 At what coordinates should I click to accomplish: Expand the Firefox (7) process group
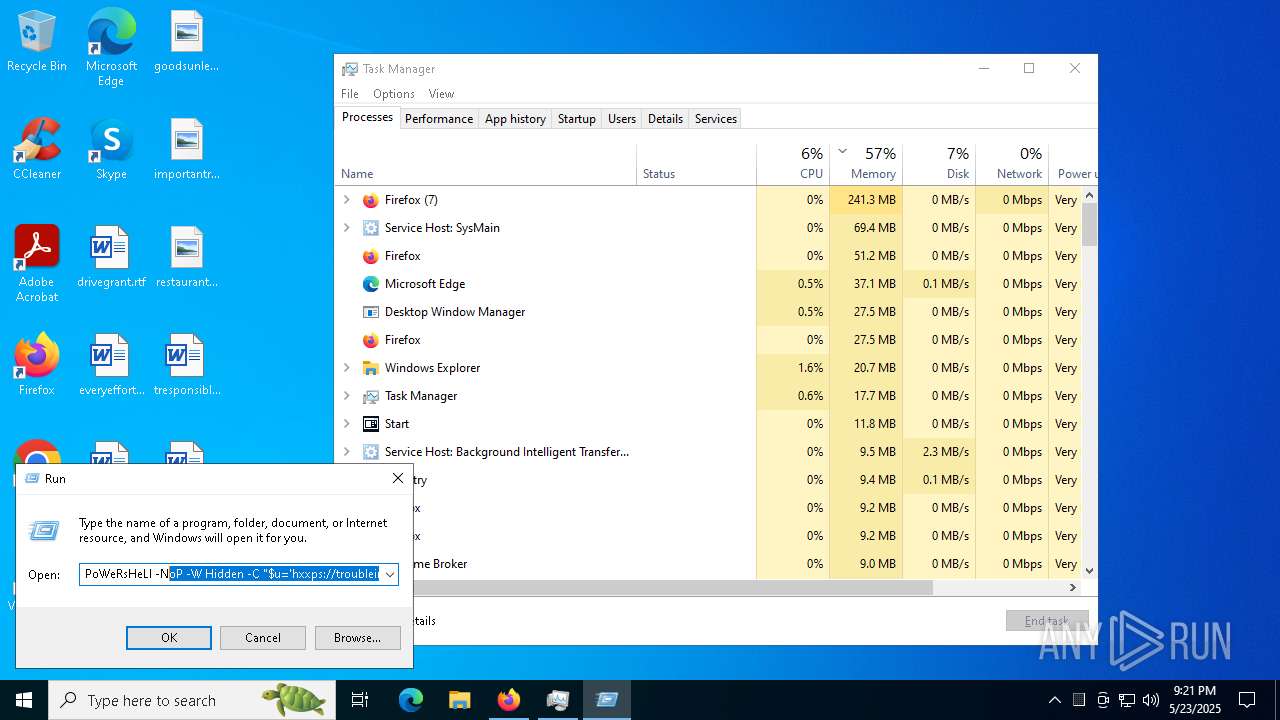(347, 200)
